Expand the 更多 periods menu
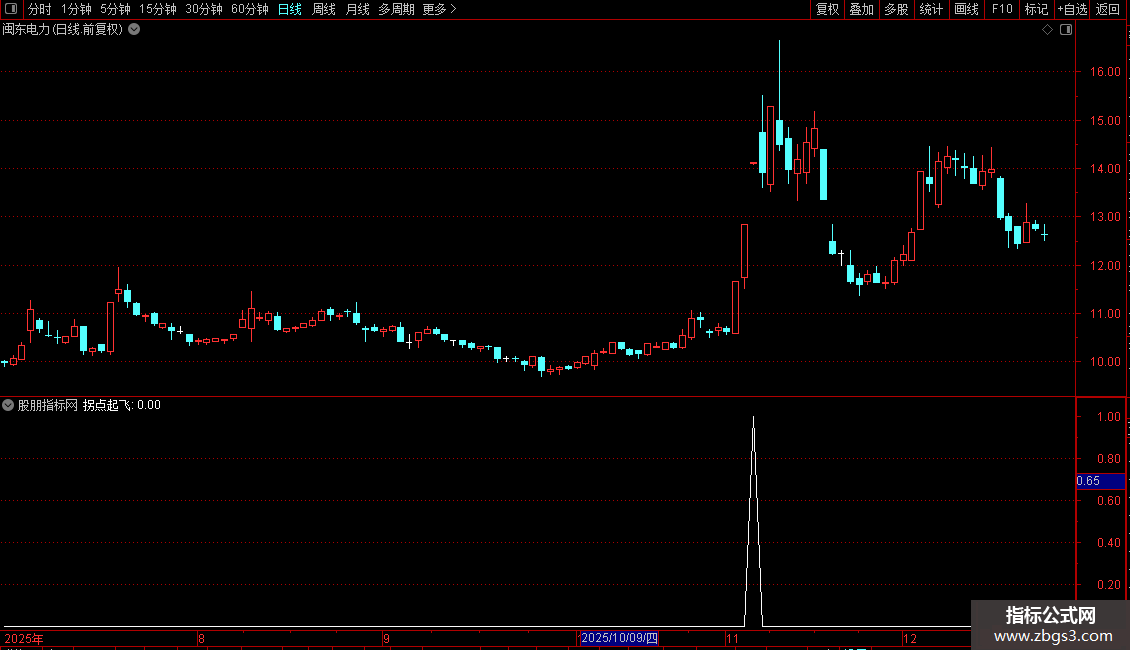This screenshot has width=1130, height=650. pos(440,9)
